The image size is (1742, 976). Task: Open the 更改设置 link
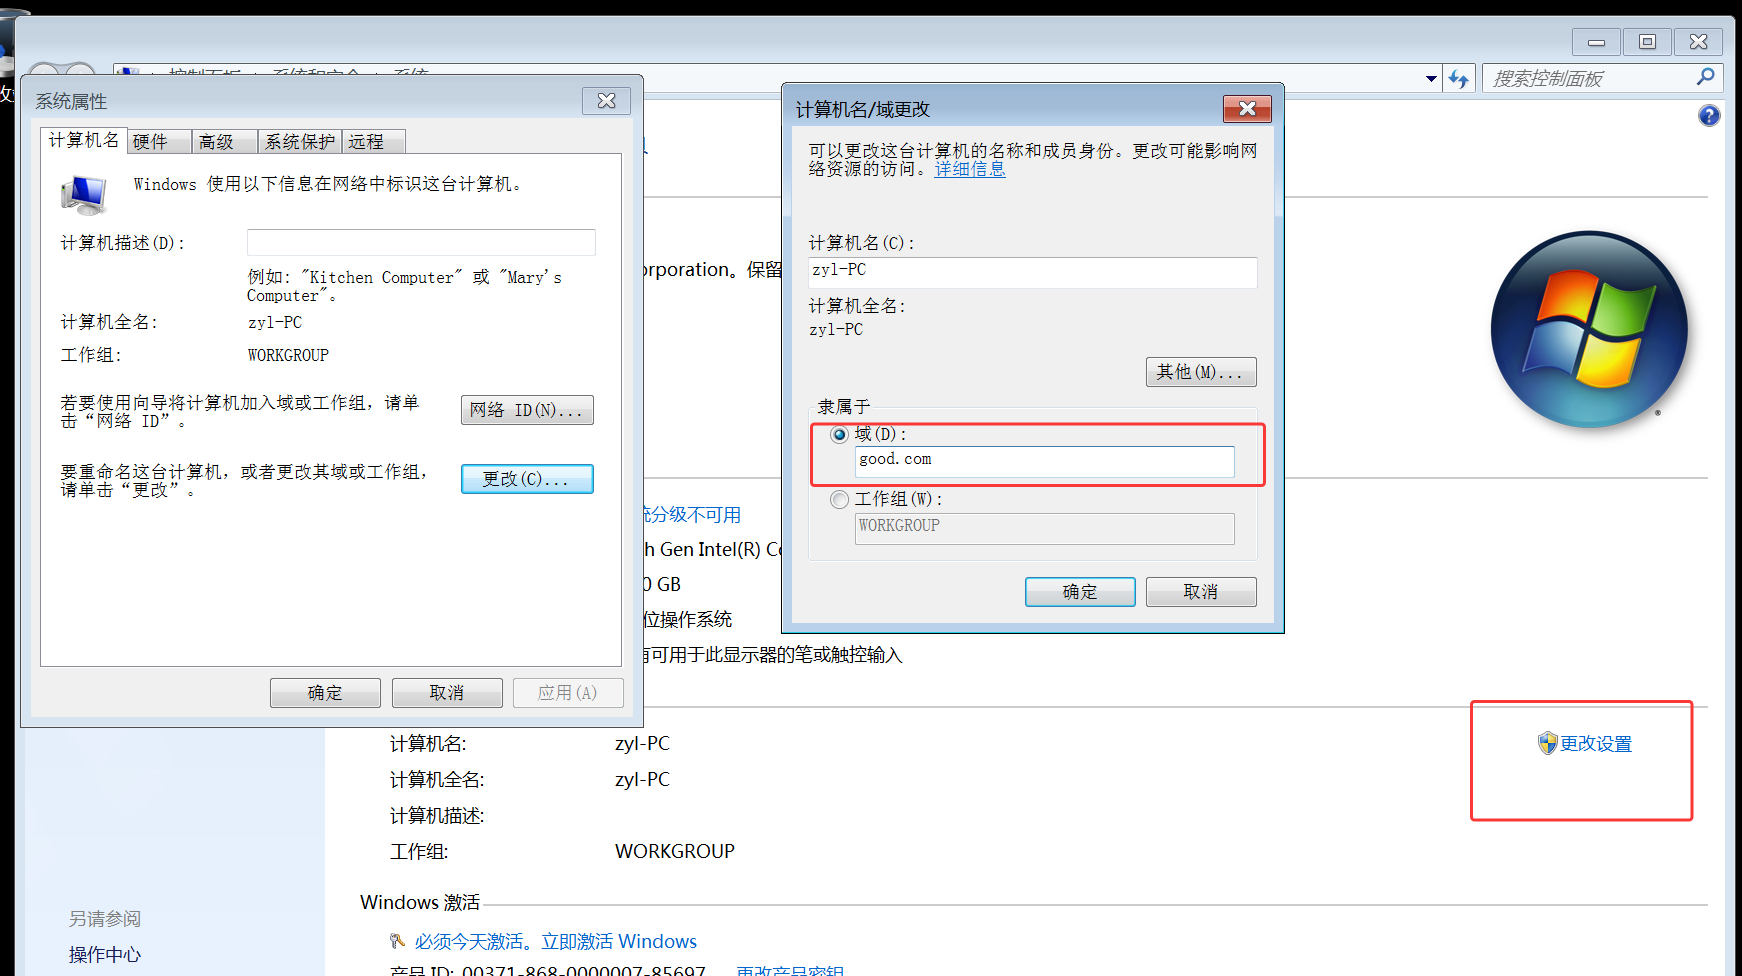(1596, 744)
